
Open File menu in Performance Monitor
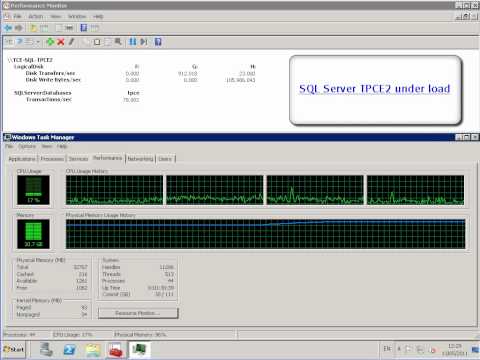click(x=17, y=16)
